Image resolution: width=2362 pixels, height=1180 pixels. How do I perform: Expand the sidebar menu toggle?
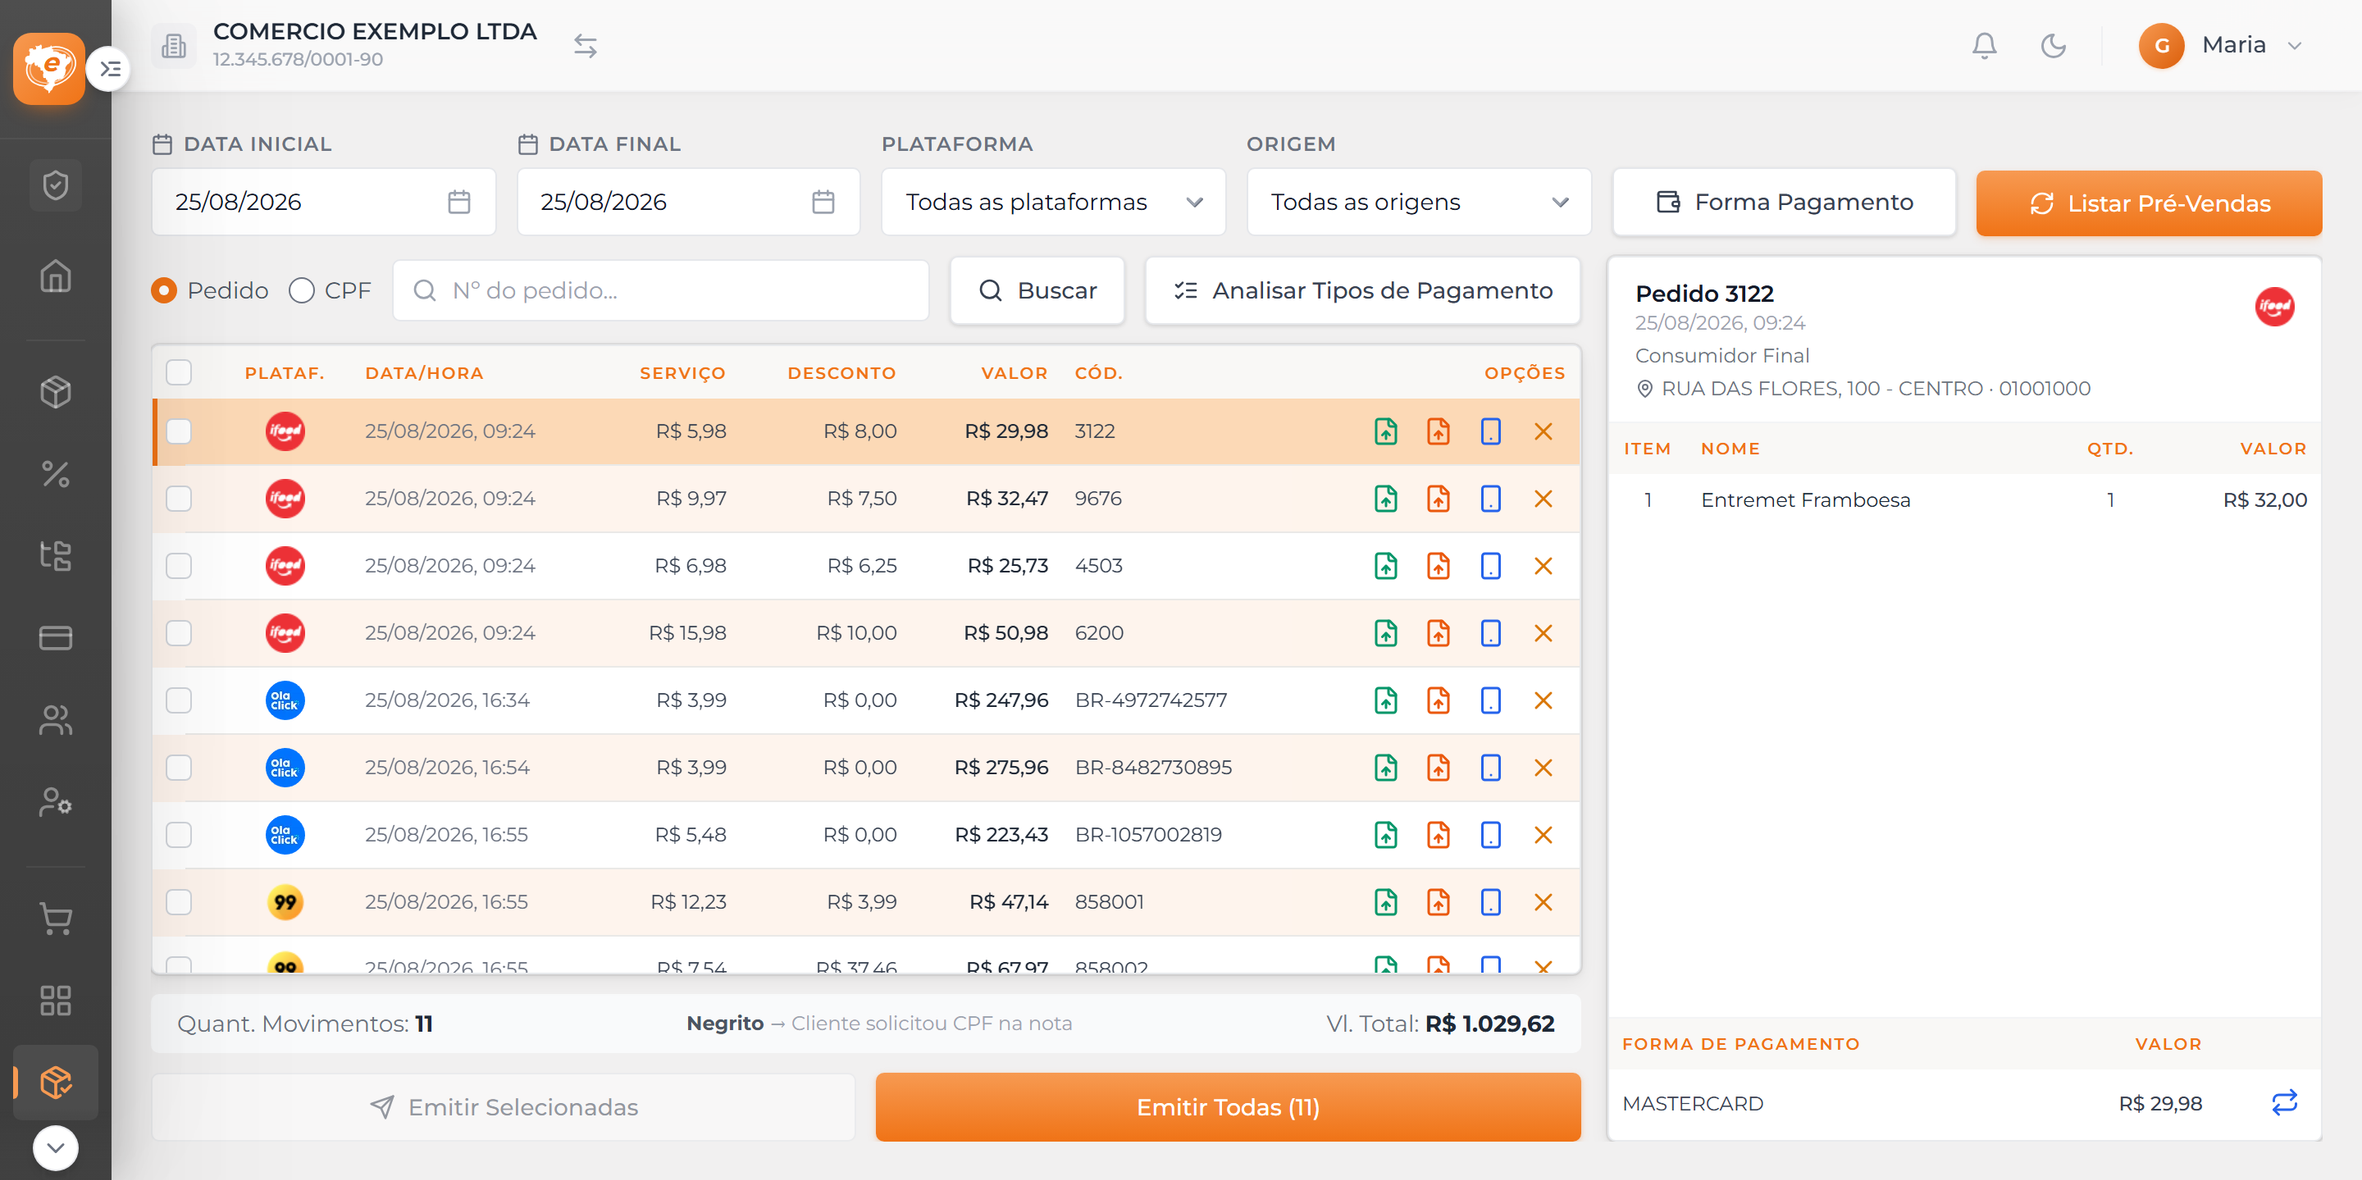[109, 69]
